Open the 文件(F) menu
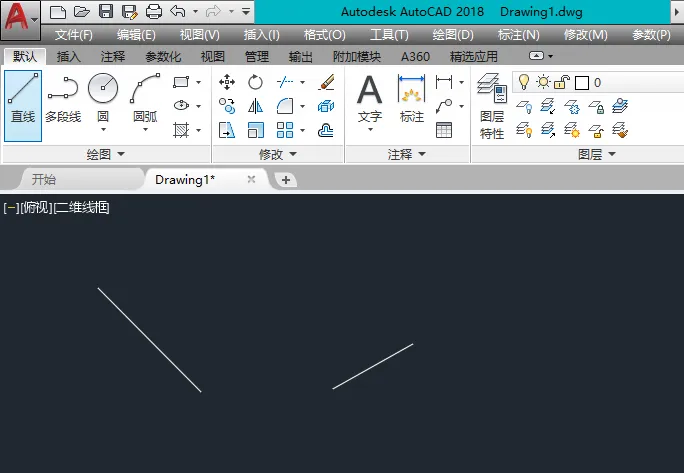Screen dimensions: 684x473 click(73, 35)
